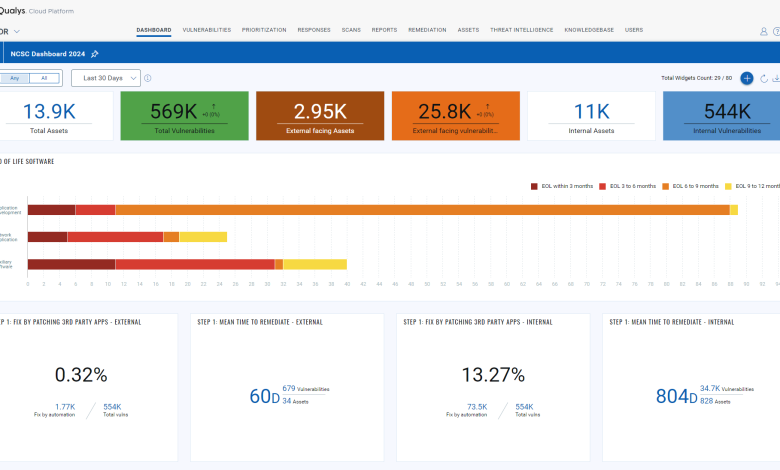The width and height of the screenshot is (780, 470).
Task: Open the 34 Assets link
Action: point(295,401)
